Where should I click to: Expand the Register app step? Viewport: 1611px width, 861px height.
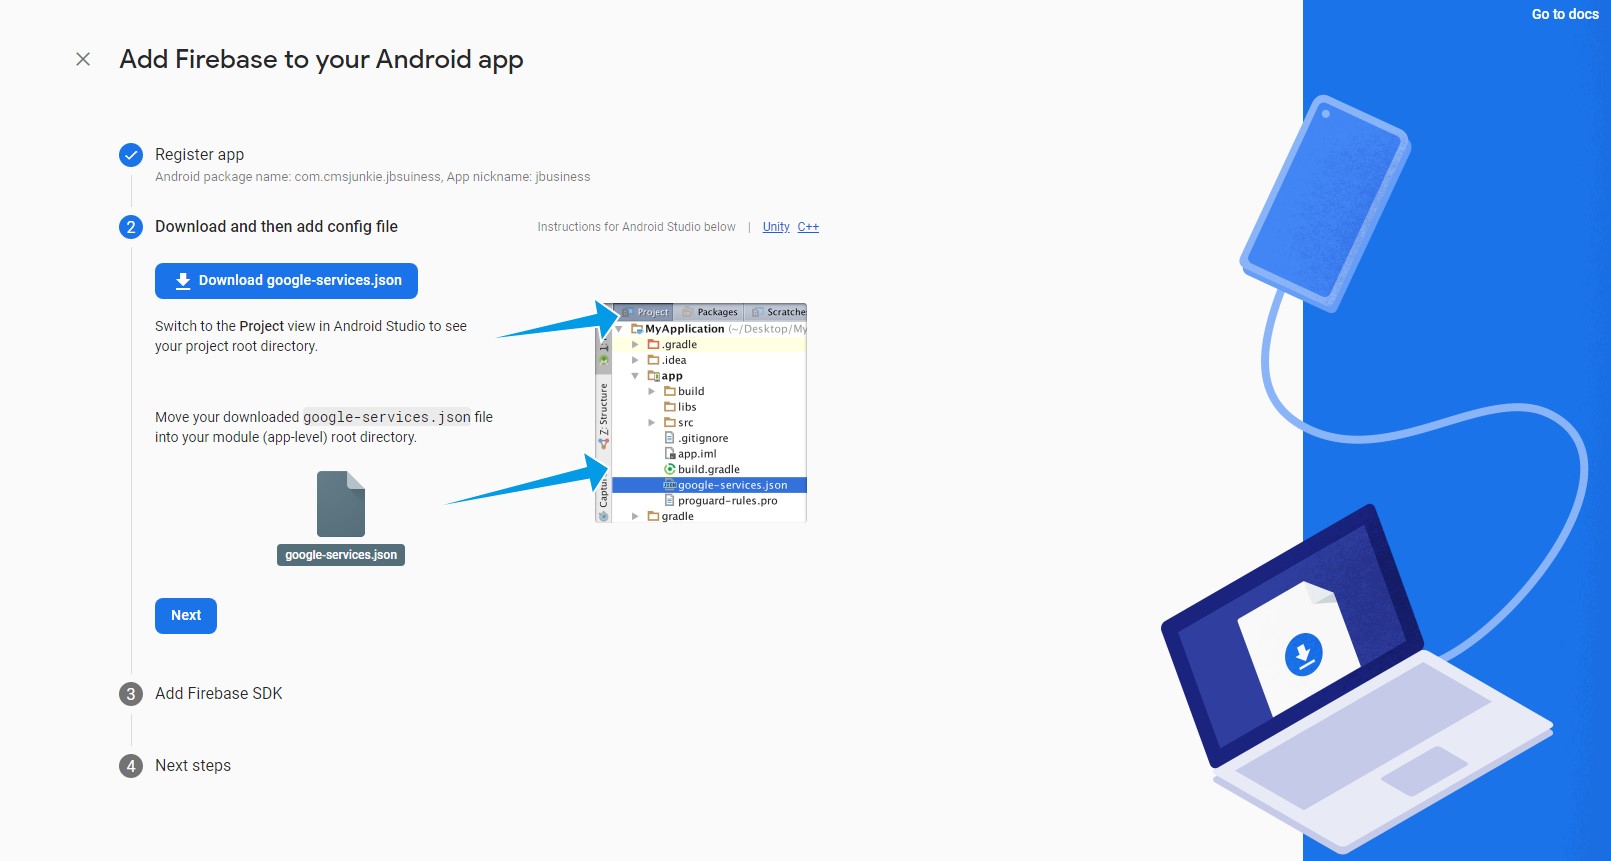(199, 155)
